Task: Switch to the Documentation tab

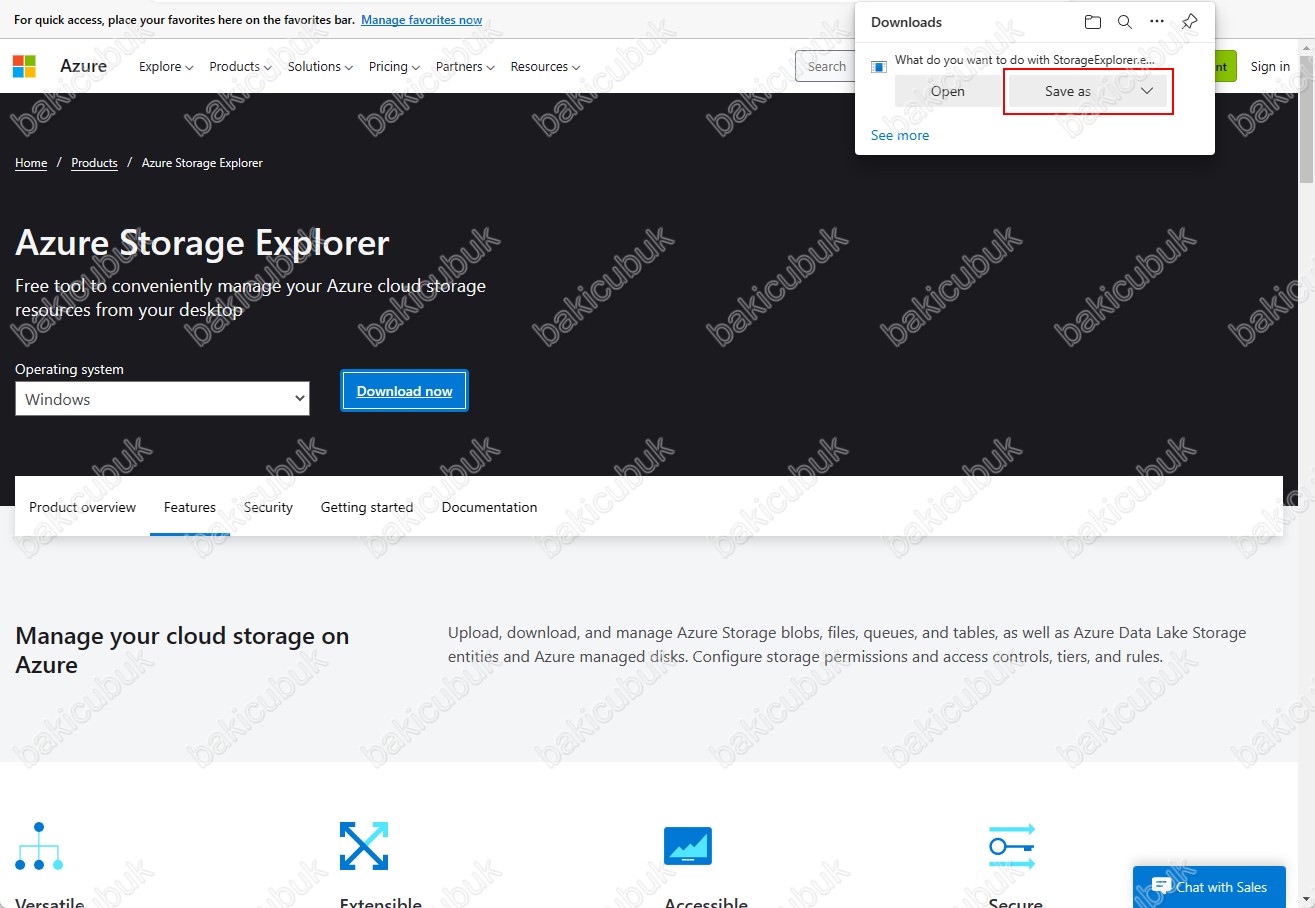Action: (489, 507)
